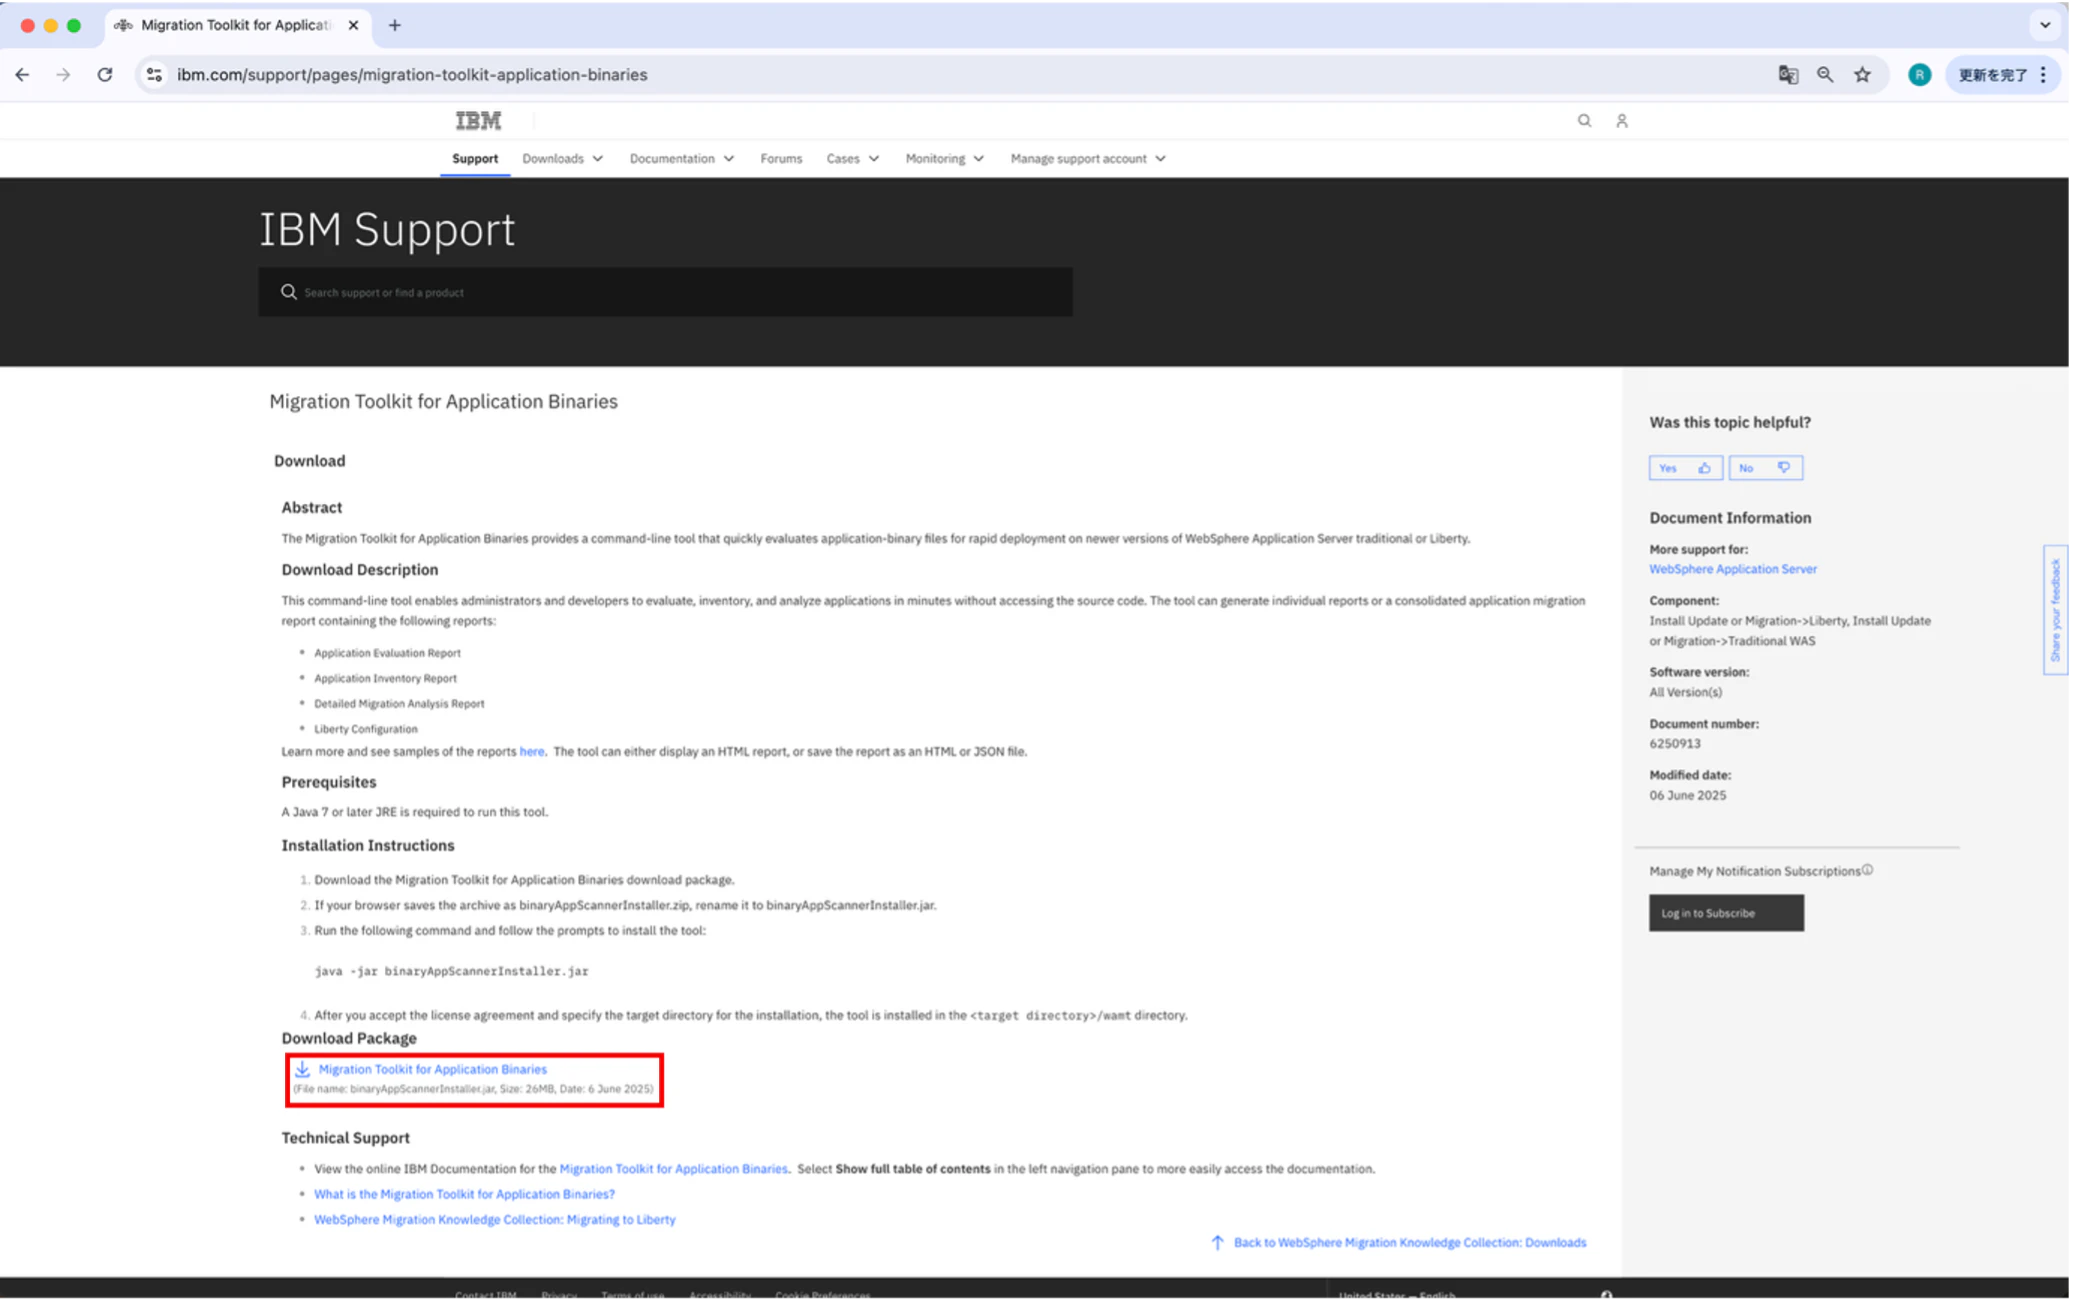Click the thumbs down No button
The width and height of the screenshot is (2076, 1306).
1765,468
